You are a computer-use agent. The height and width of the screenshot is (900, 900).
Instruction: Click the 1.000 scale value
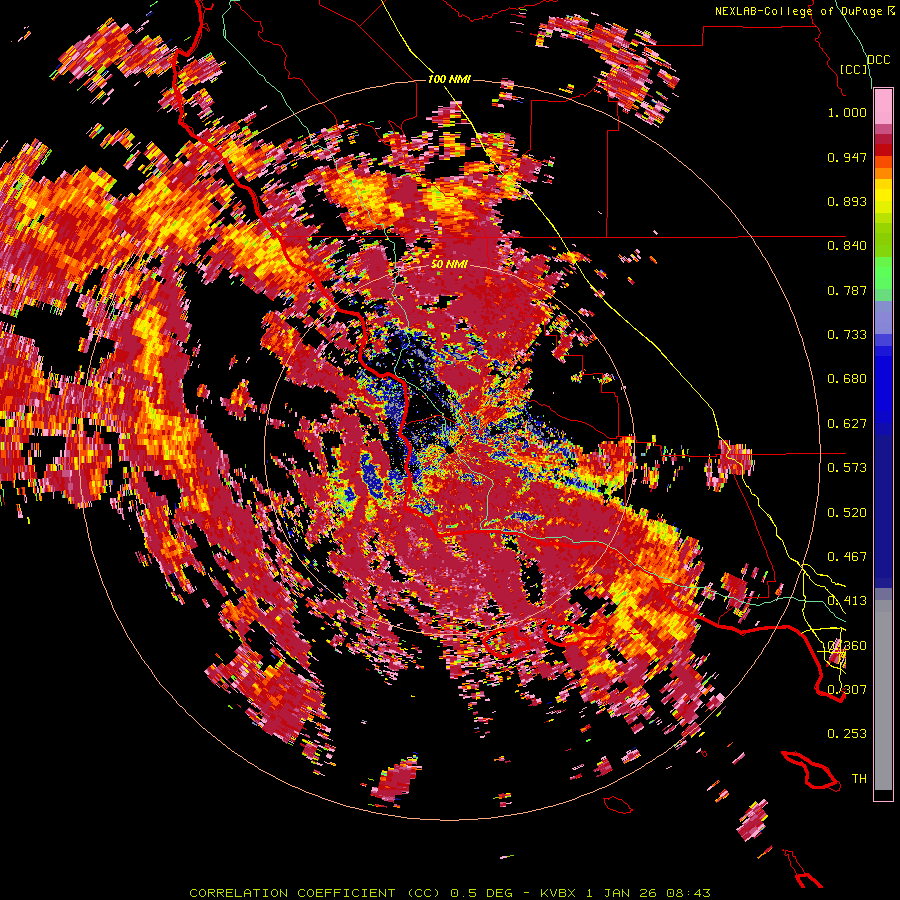click(847, 112)
